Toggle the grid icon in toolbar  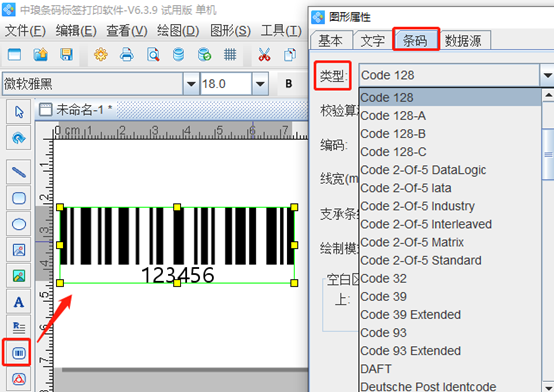pos(230,55)
